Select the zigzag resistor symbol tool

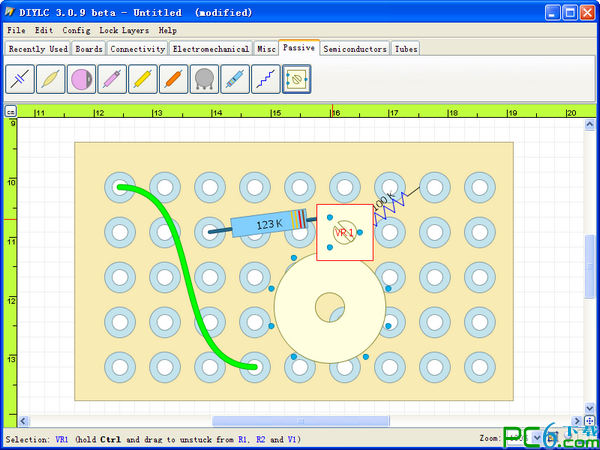[265, 79]
